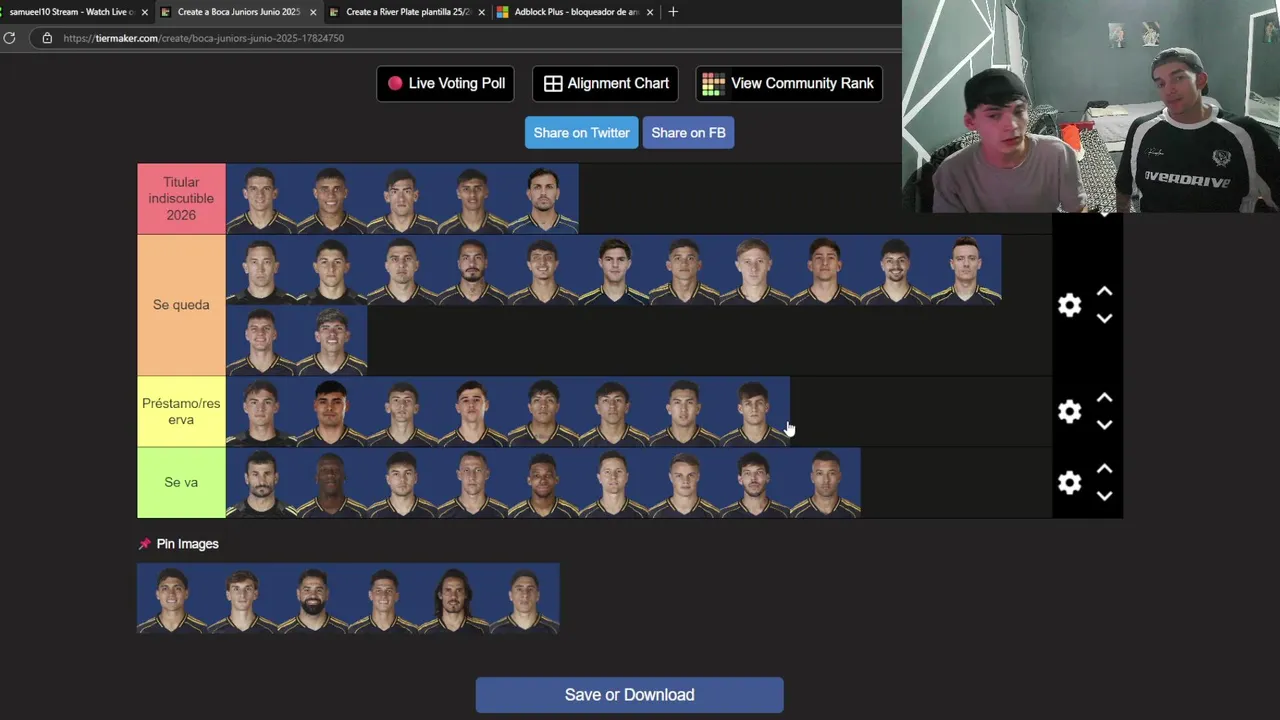Move the Se queda row up with its arrow
Image resolution: width=1280 pixels, height=720 pixels.
1104,292
